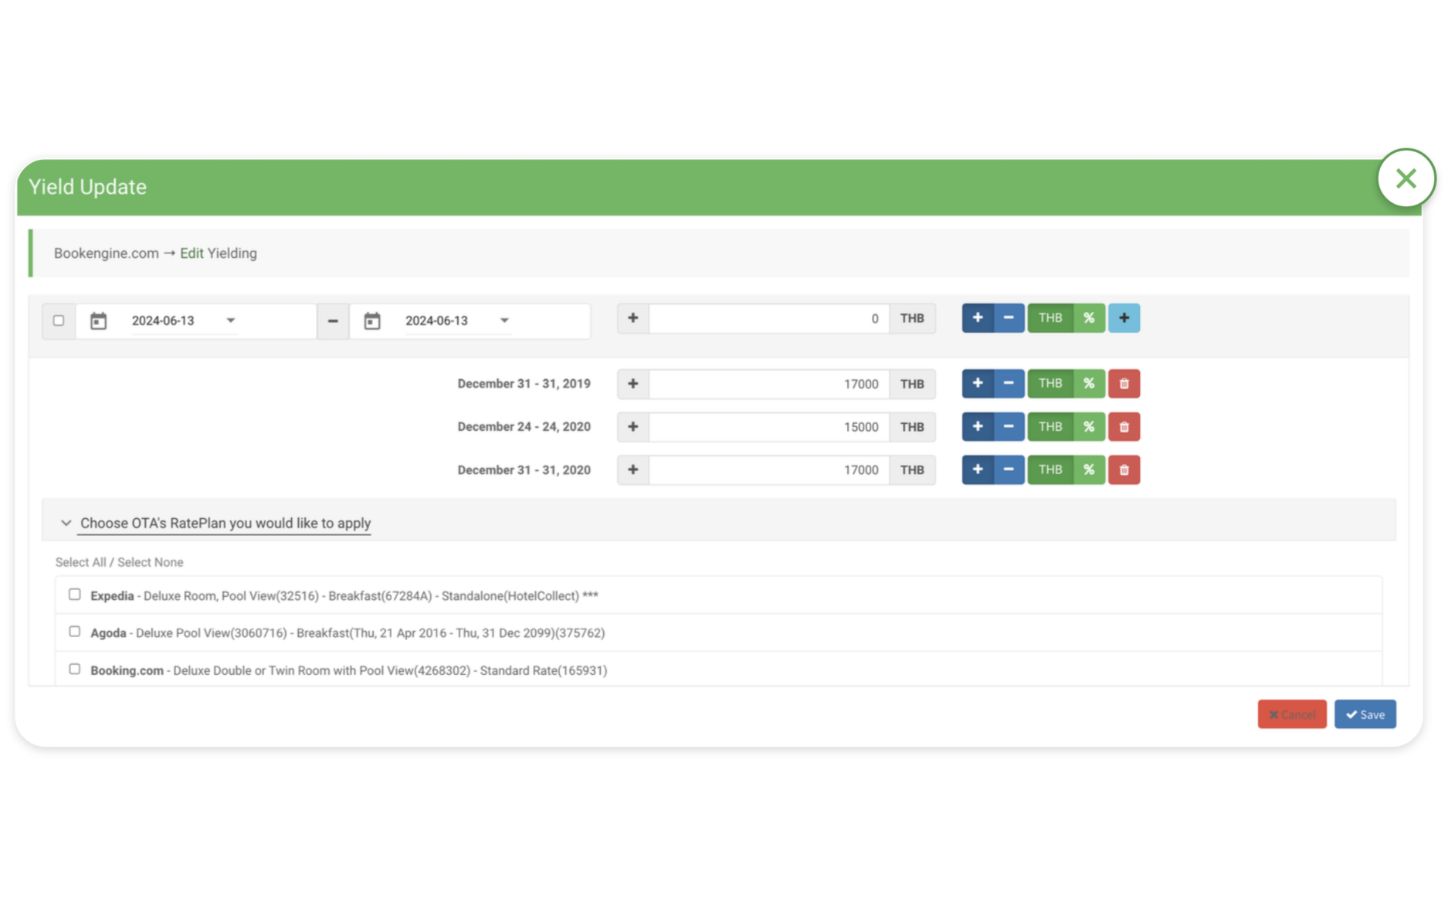The width and height of the screenshot is (1448, 905).
Task: Choose percent mode for December 24 - 24, 2020
Action: point(1089,427)
